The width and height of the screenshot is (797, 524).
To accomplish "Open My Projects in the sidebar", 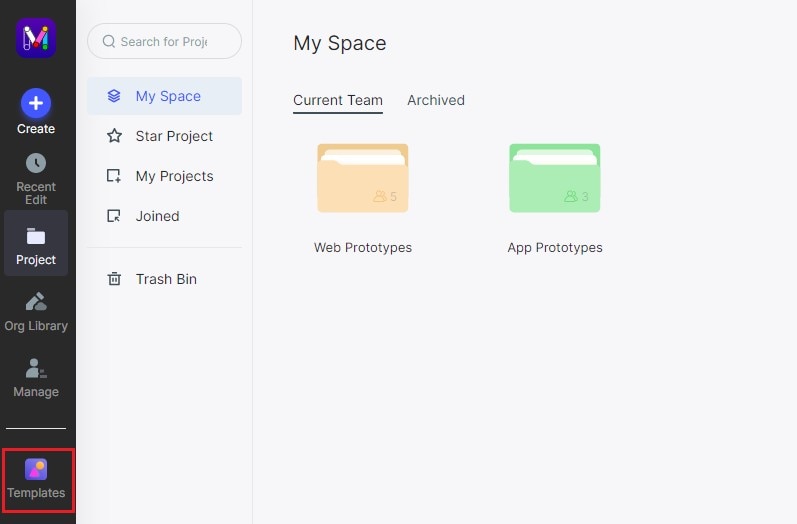I will 174,176.
